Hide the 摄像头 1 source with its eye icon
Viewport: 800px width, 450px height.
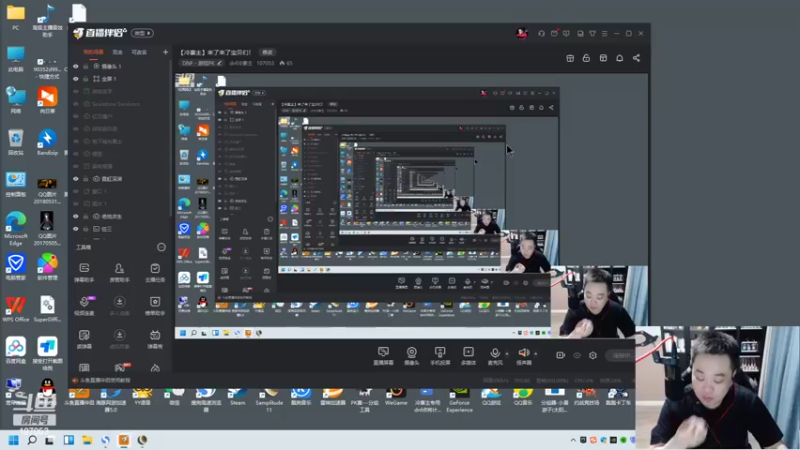pos(76,66)
